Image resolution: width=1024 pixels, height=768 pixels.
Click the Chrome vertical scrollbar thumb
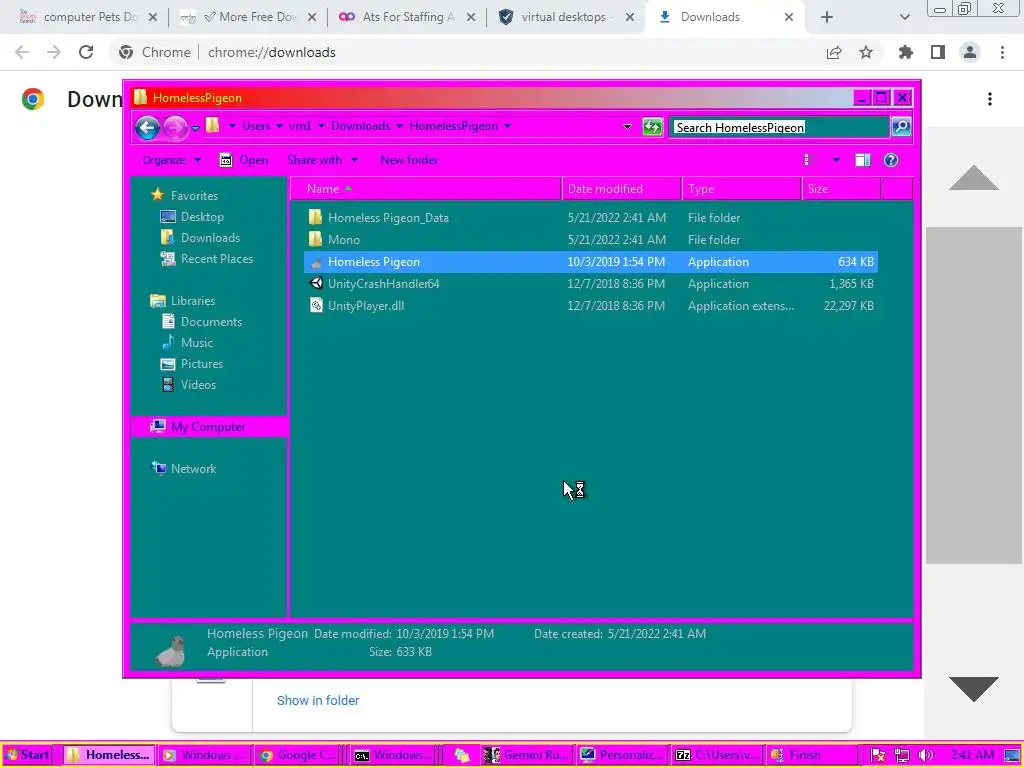tap(974, 395)
